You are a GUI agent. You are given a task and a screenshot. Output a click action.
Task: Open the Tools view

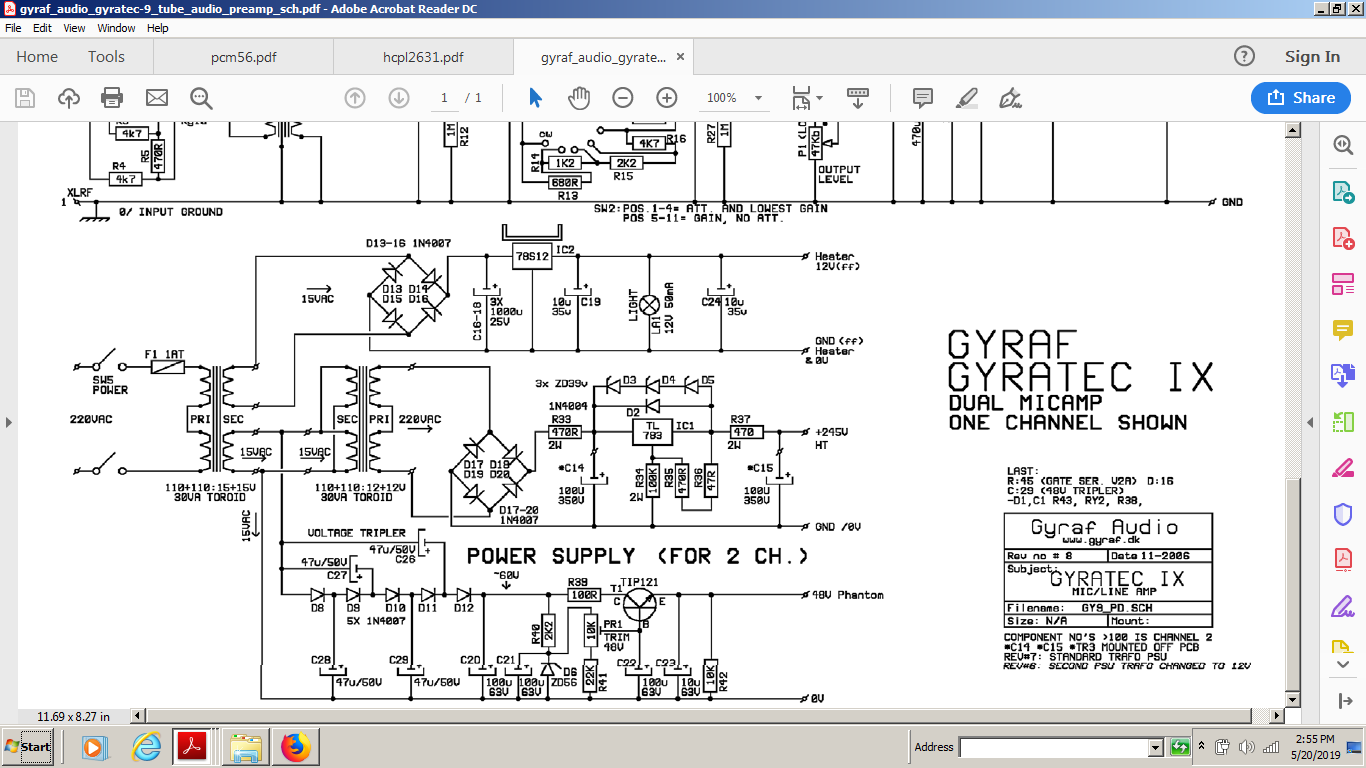106,57
